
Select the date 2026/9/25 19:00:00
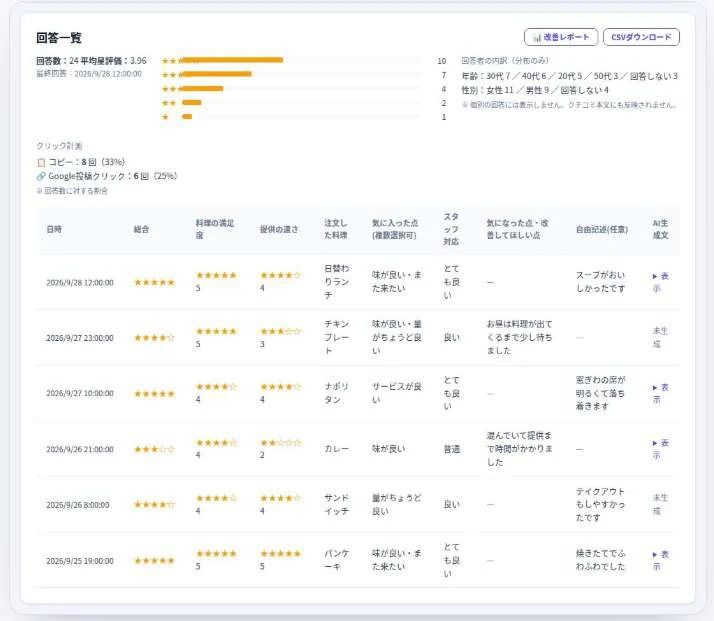[x=80, y=561]
